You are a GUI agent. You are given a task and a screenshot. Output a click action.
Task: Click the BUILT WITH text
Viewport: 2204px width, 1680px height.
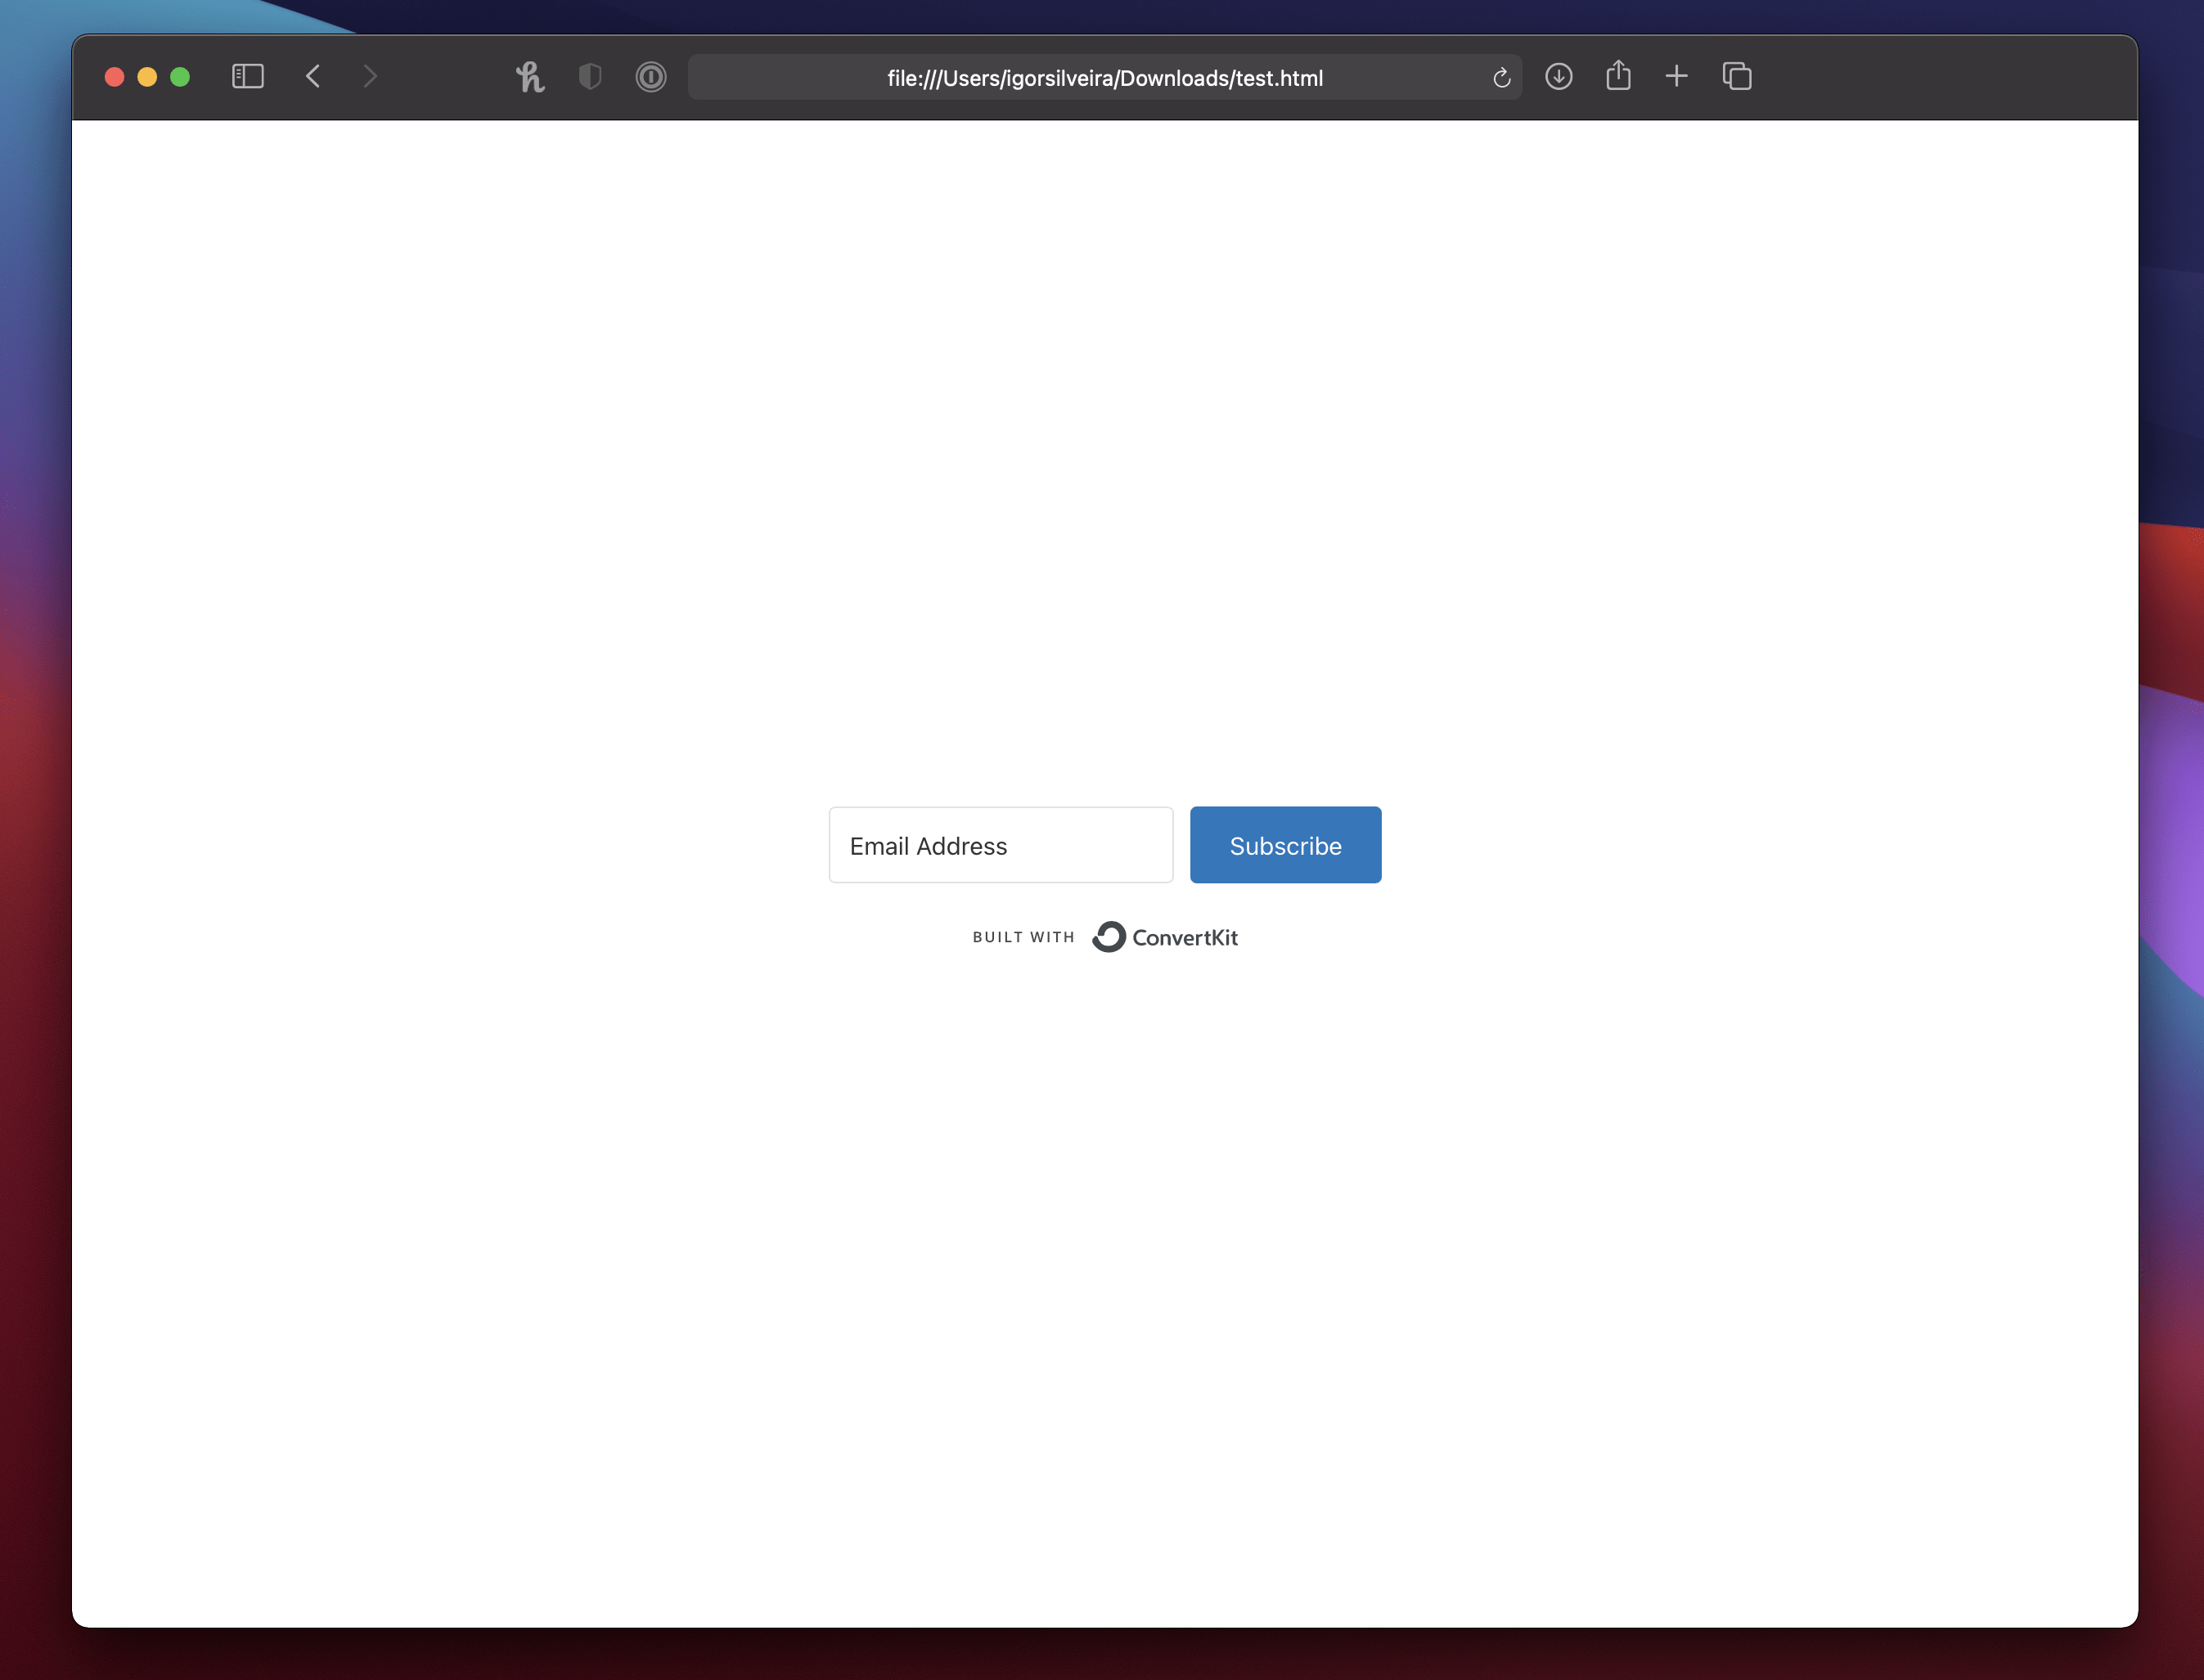[1023, 937]
